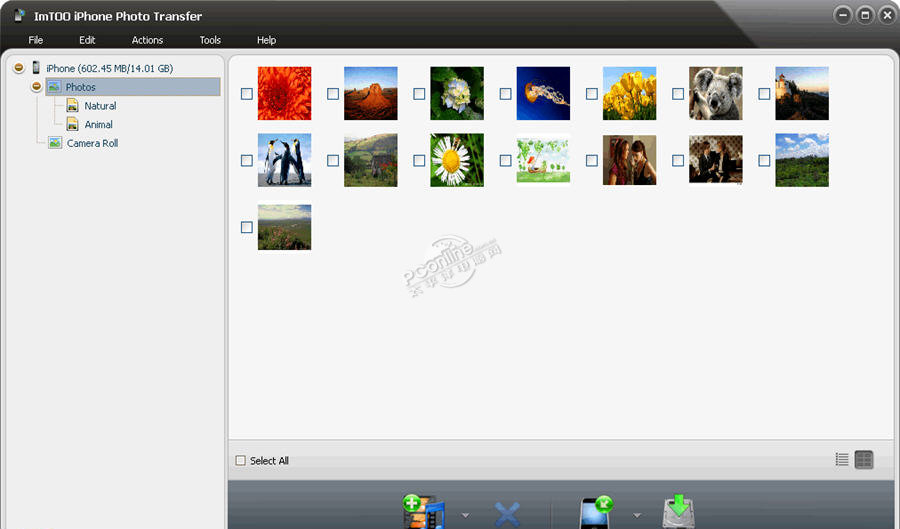This screenshot has width=900, height=529.
Task: Tick the checkbox next to koala photo
Action: (x=678, y=94)
